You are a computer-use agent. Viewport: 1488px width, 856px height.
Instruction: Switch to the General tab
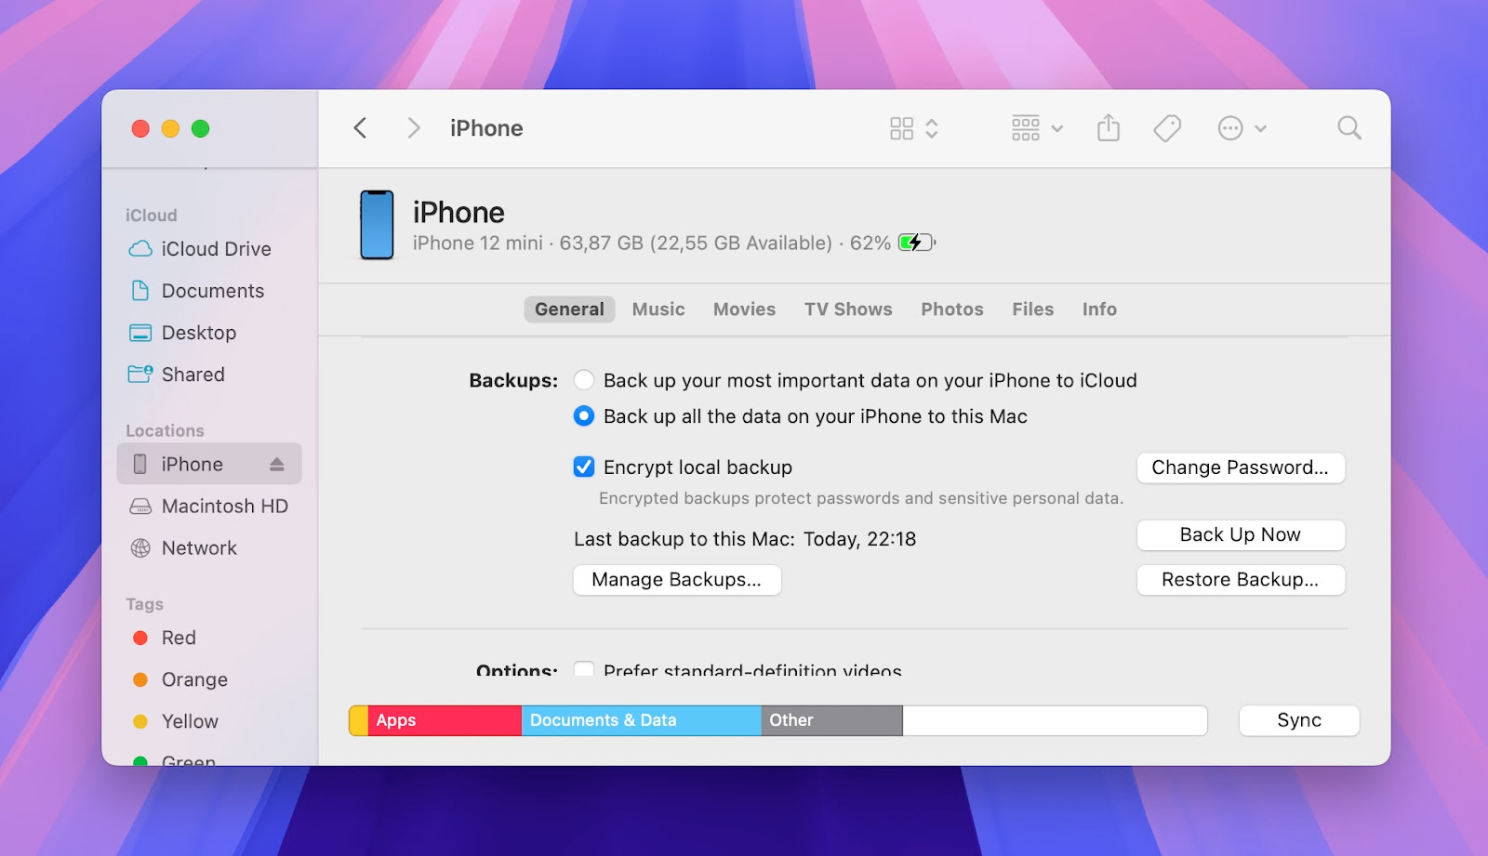pyautogui.click(x=569, y=309)
